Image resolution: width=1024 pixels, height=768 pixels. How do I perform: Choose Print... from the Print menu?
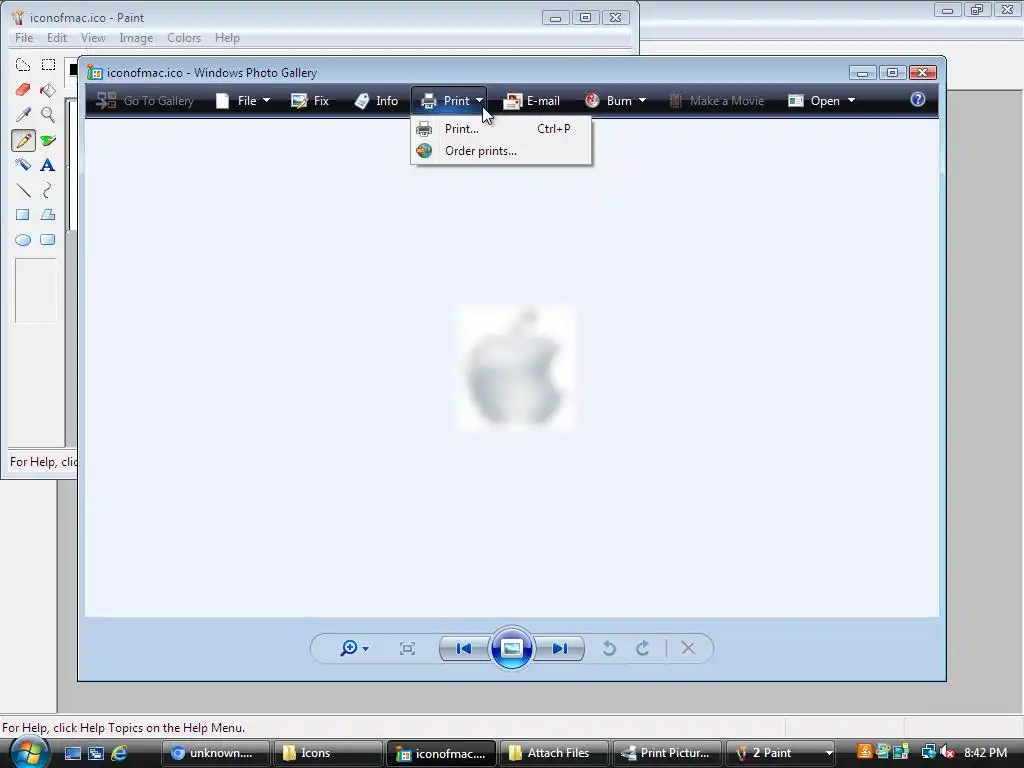click(501, 129)
